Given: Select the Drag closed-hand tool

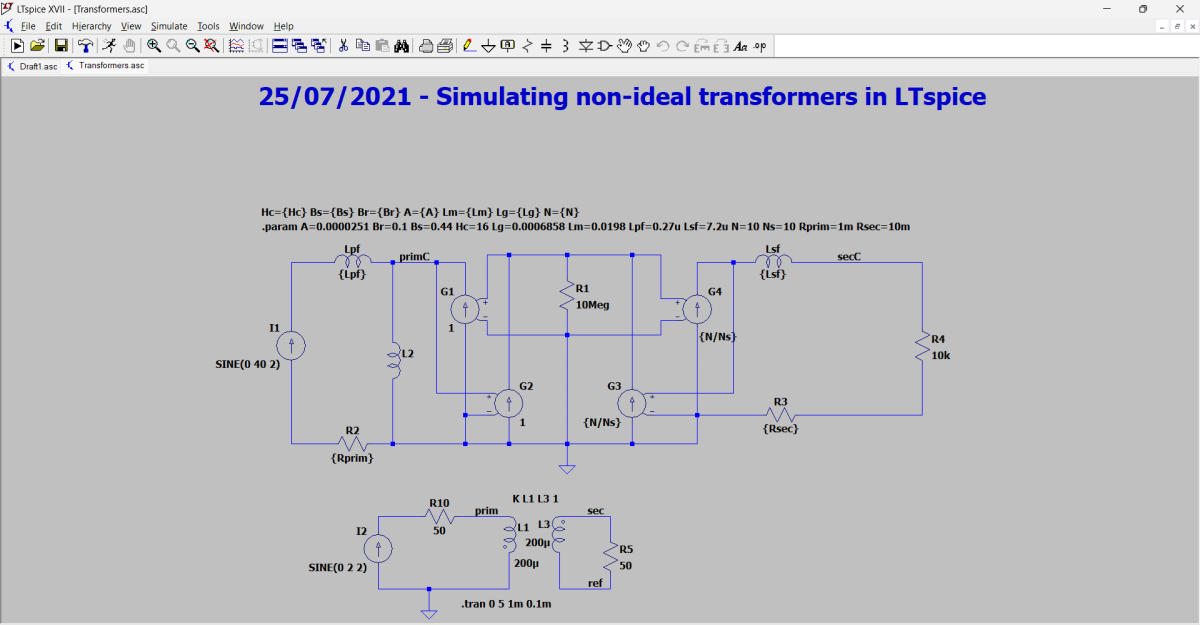Looking at the screenshot, I should 643,45.
